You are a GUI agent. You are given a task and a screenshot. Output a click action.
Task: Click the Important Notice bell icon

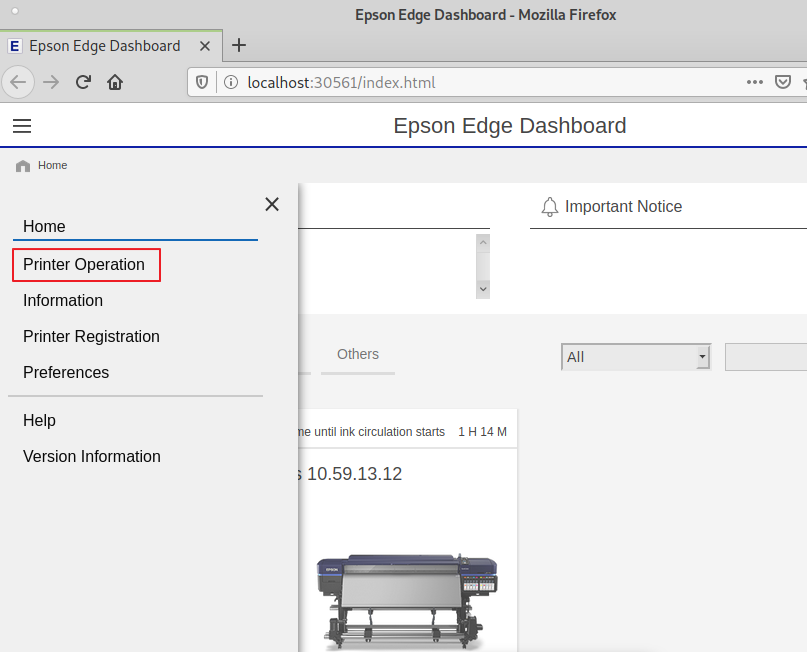pyautogui.click(x=550, y=207)
